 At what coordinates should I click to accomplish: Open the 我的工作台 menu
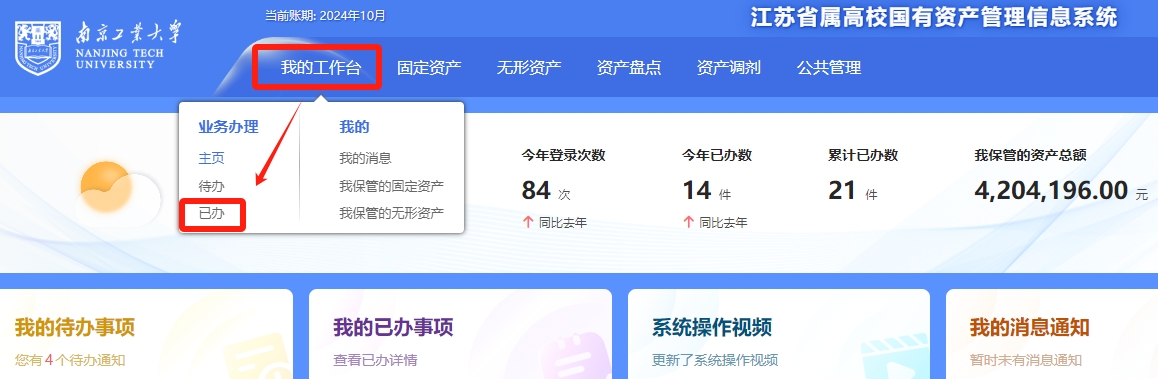tap(321, 68)
